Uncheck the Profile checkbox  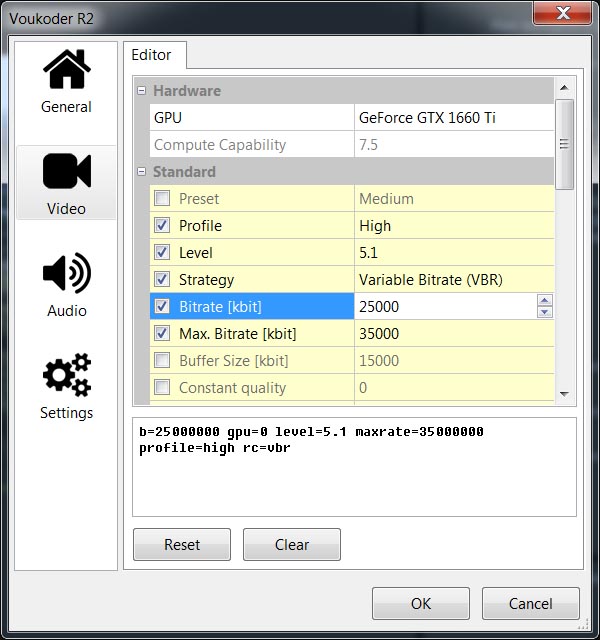pyautogui.click(x=162, y=225)
